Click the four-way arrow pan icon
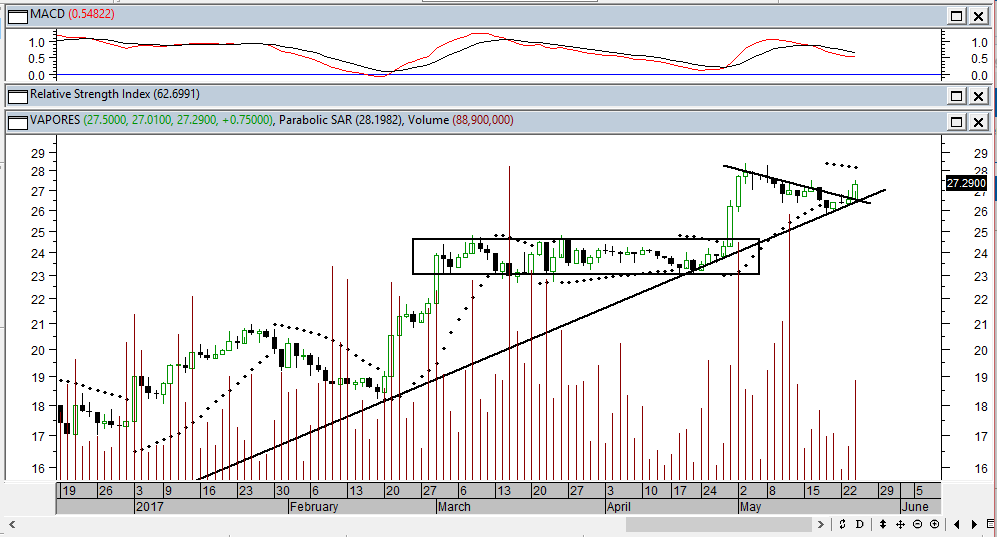 901,524
